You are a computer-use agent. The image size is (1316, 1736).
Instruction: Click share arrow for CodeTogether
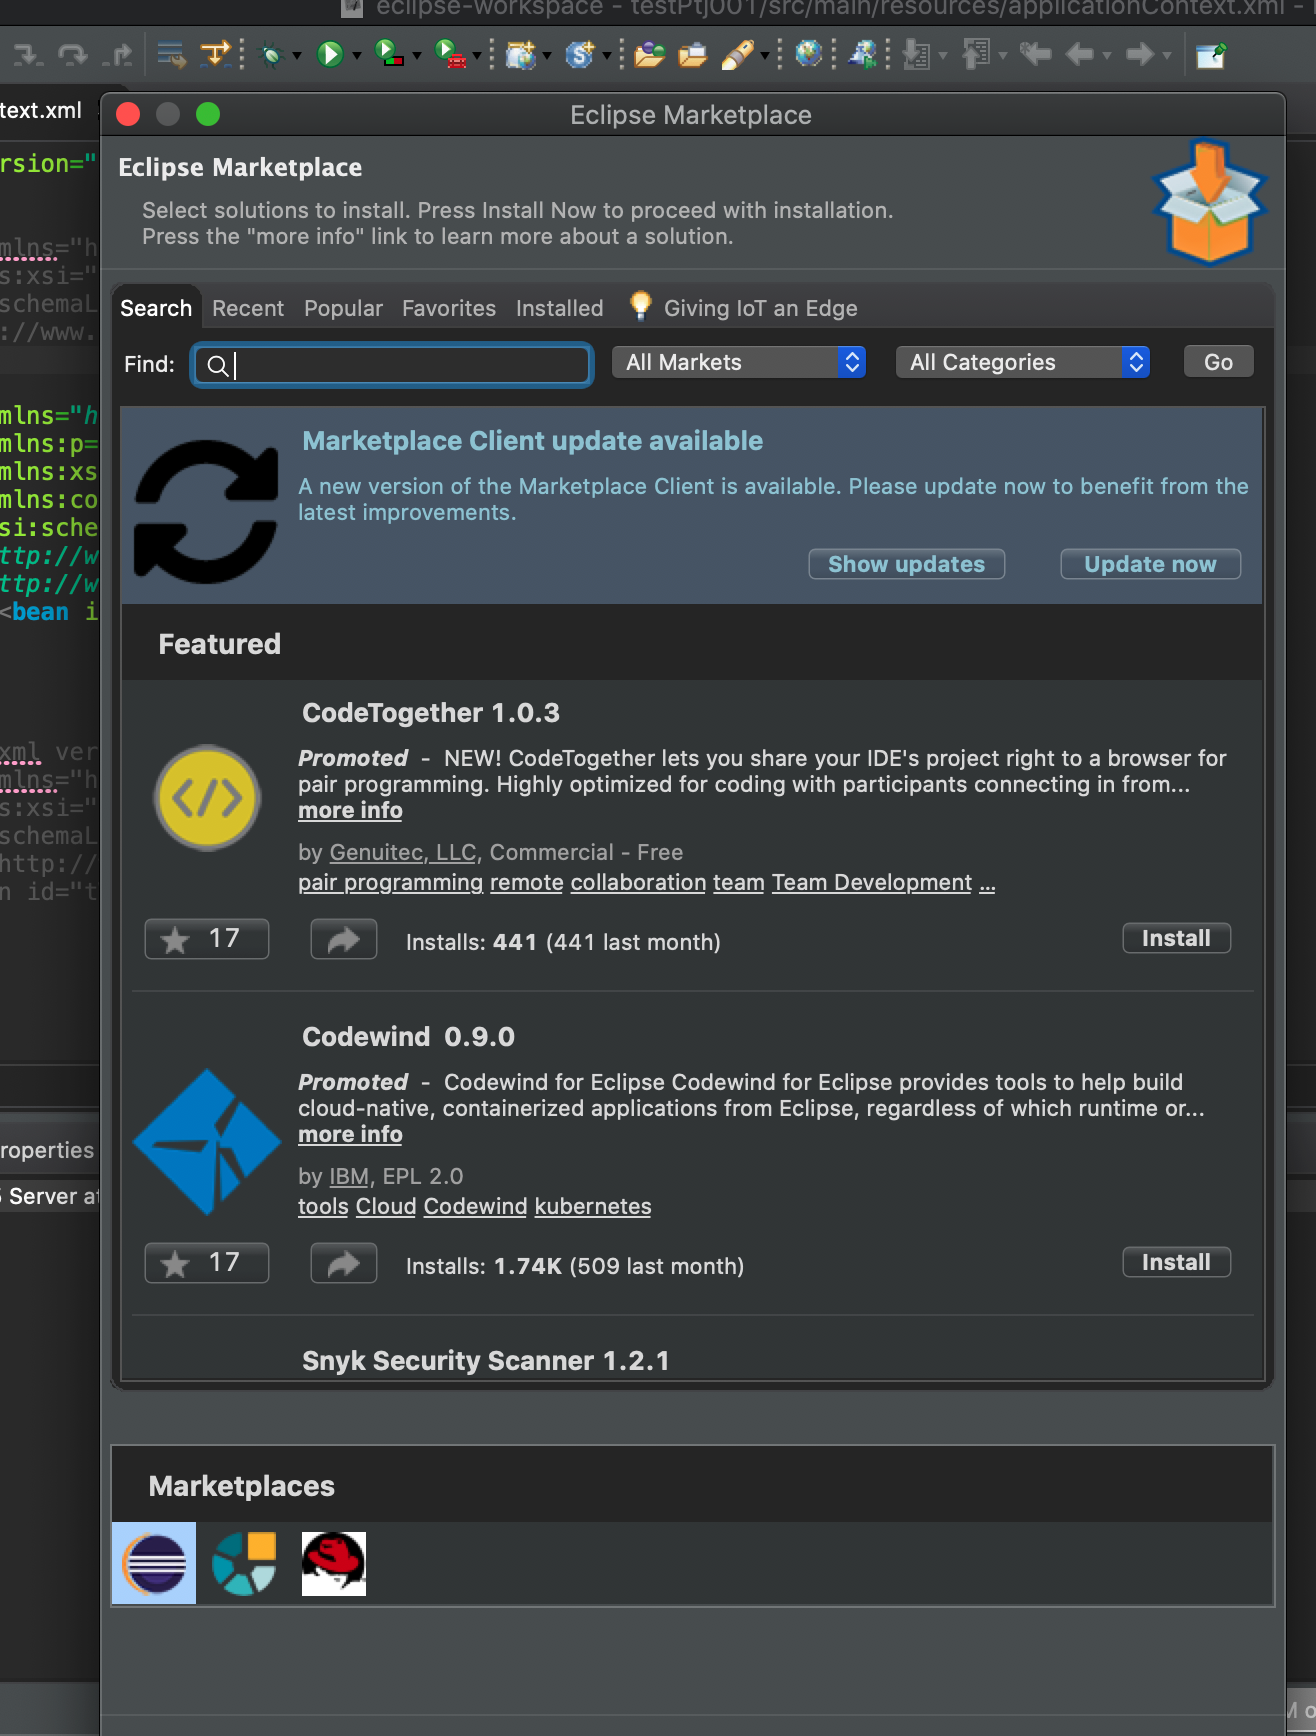(344, 939)
